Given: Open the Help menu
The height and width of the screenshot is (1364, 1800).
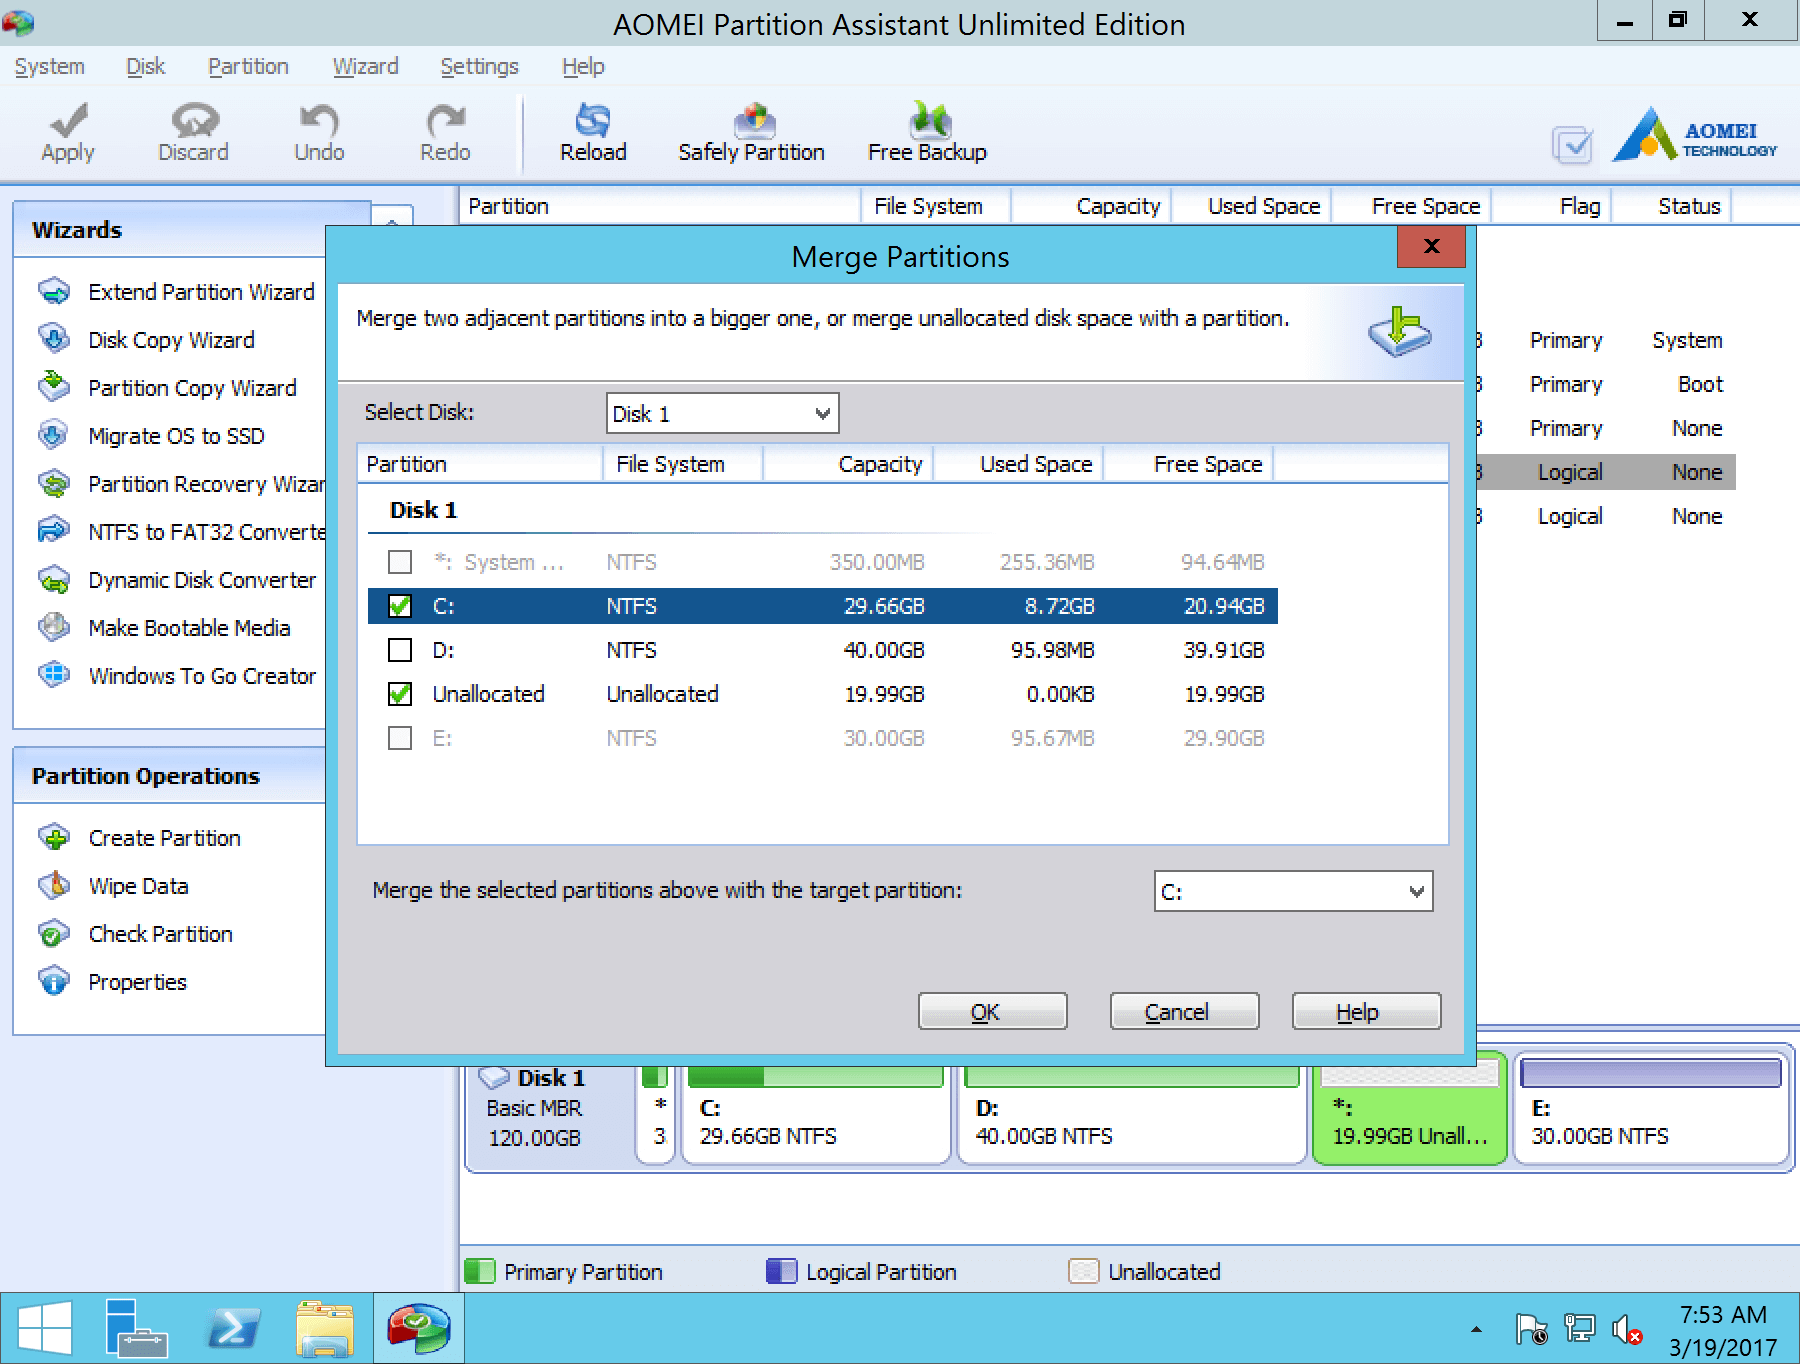Looking at the screenshot, I should (583, 66).
